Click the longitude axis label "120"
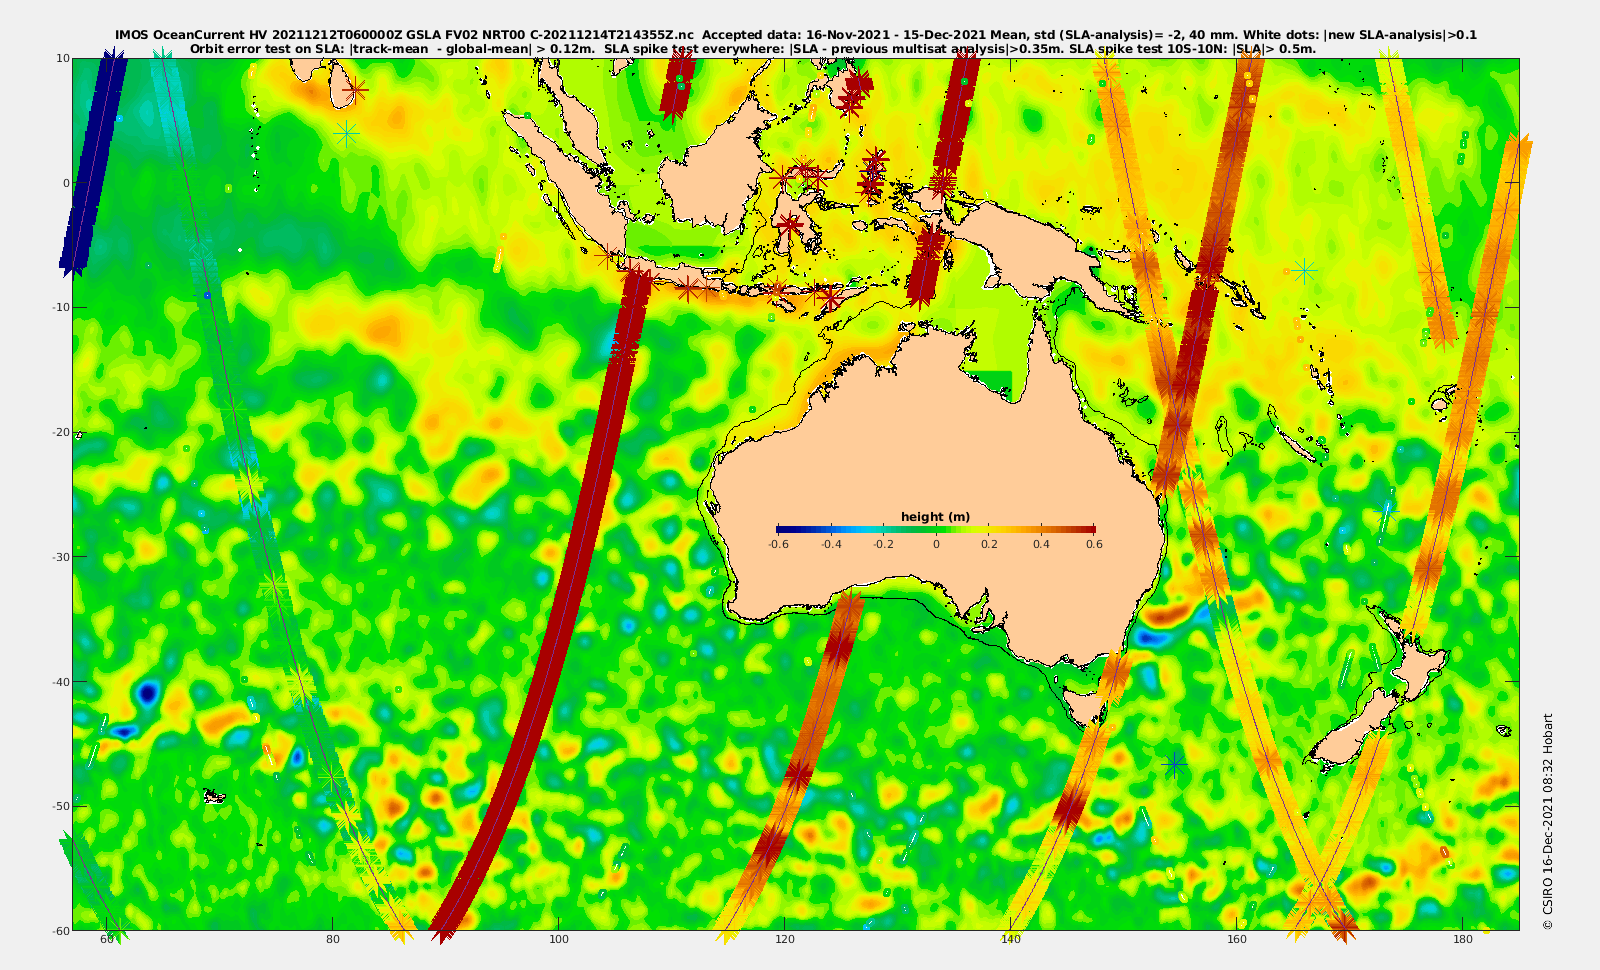Screen dimensions: 1600x970 click(785, 940)
